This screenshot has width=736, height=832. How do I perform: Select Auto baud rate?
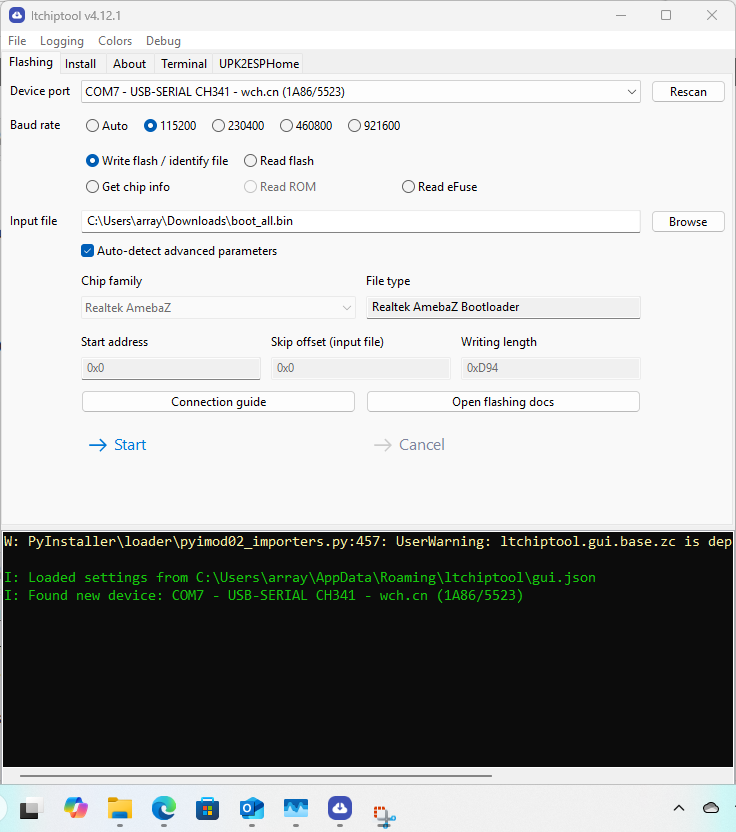point(107,126)
